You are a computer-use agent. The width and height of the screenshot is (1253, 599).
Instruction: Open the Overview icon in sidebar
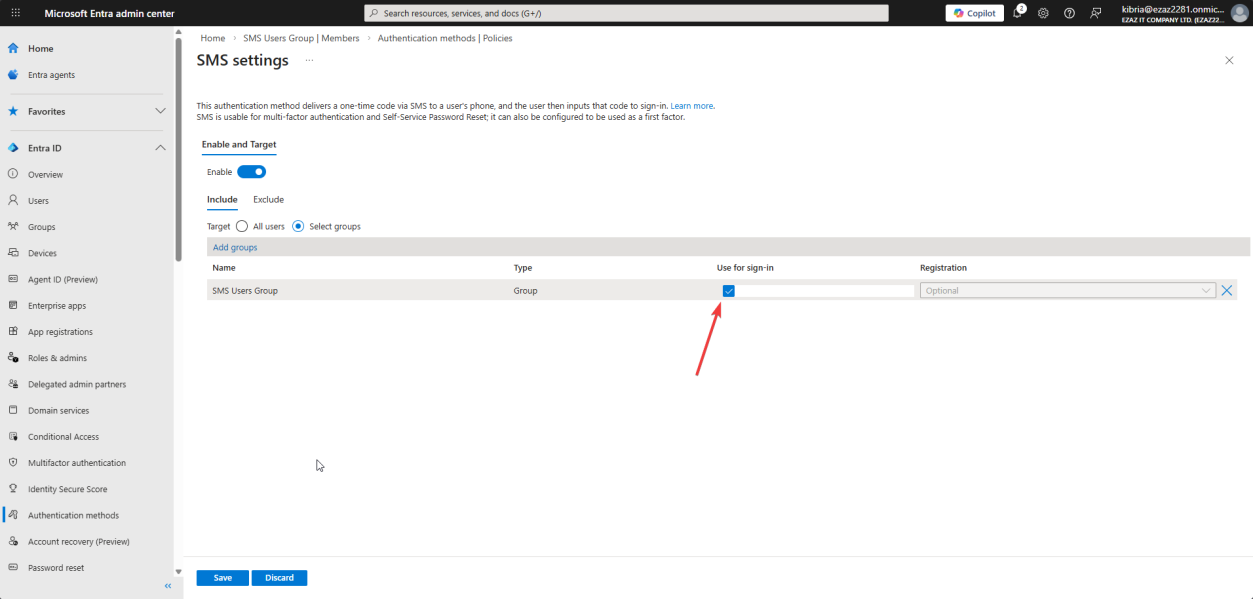coord(13,174)
